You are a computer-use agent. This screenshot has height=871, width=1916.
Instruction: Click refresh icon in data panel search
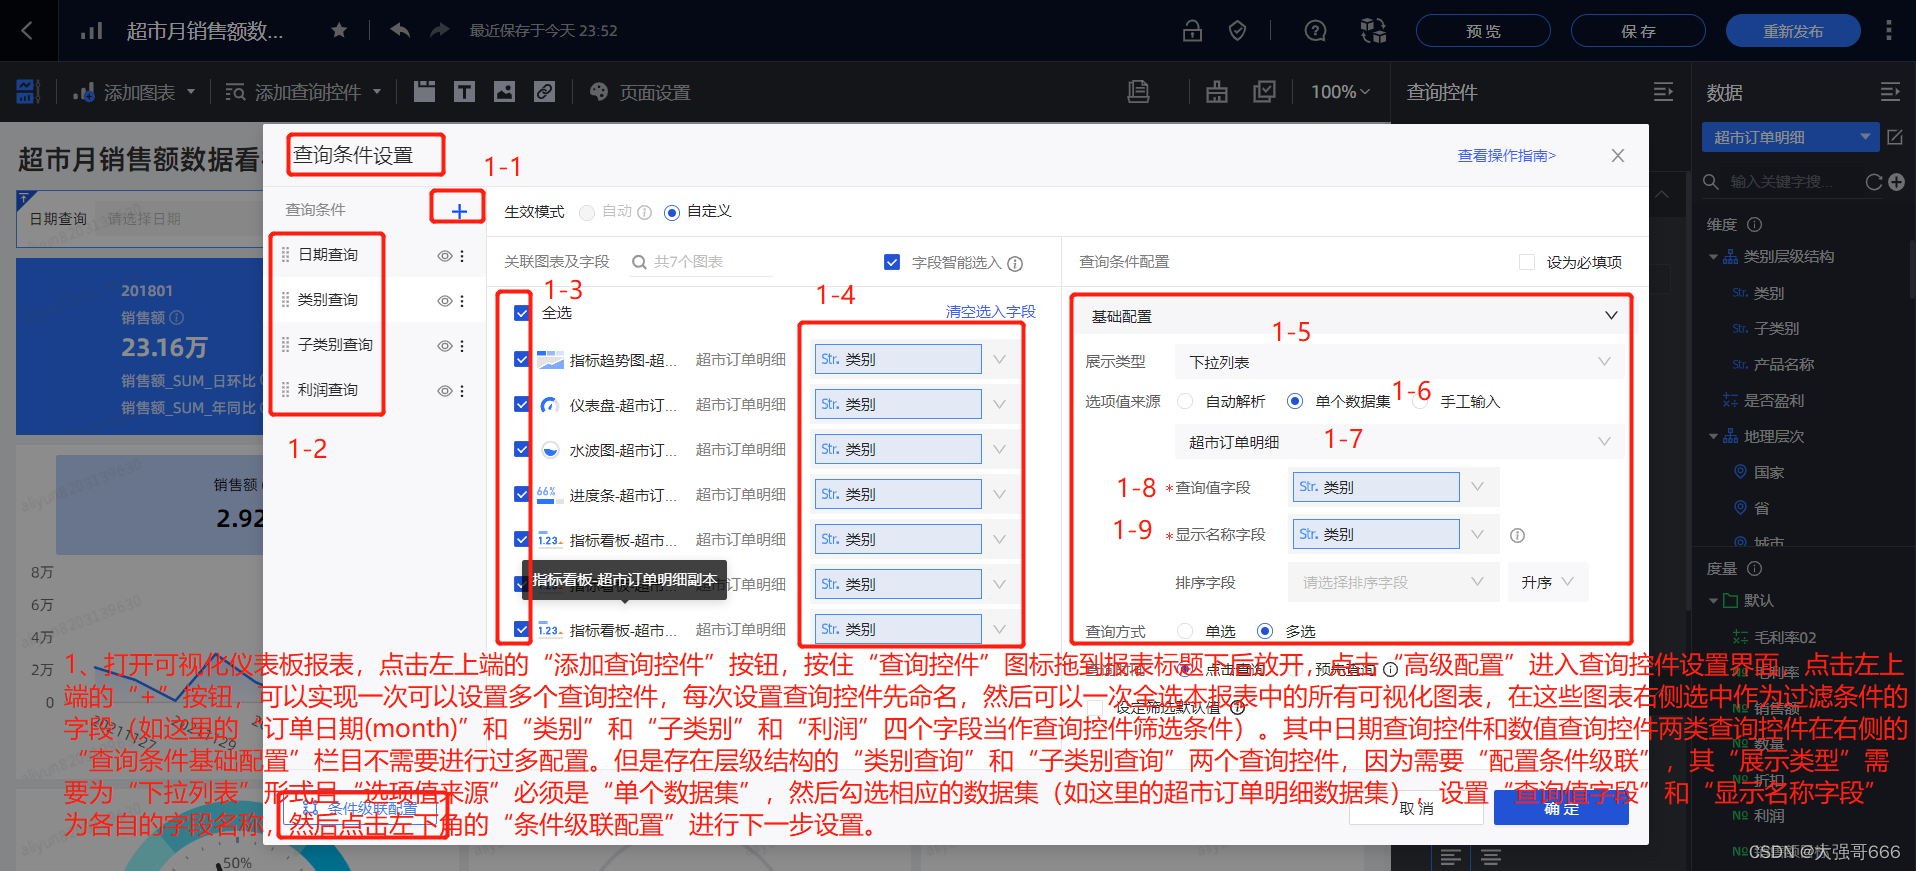coord(1874,182)
